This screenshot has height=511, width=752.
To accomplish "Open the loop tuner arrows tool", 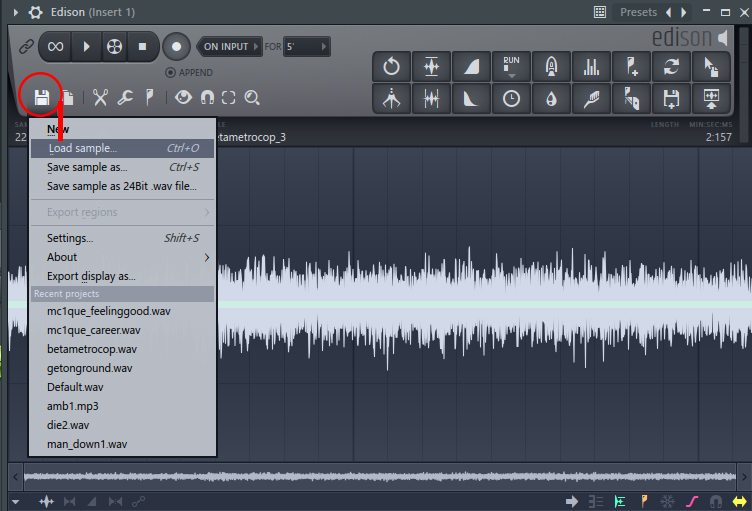I will tap(671, 66).
